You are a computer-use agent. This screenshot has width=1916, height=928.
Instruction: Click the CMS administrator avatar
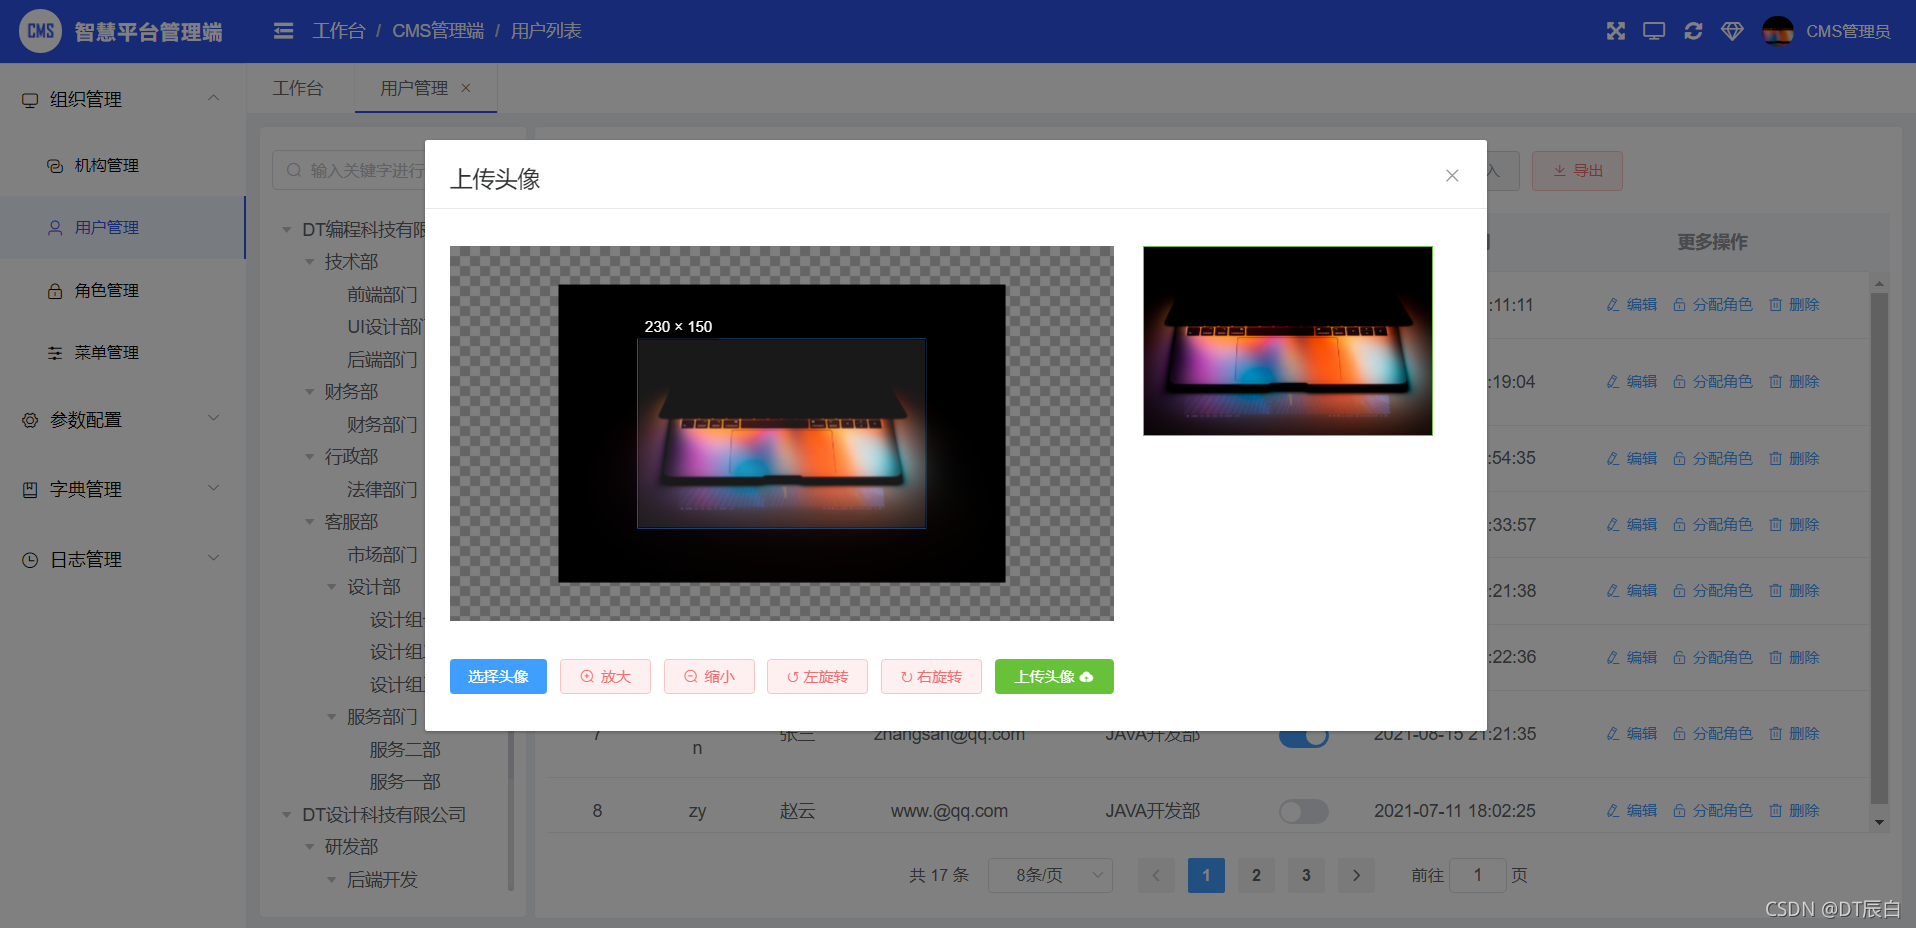[x=1778, y=31]
